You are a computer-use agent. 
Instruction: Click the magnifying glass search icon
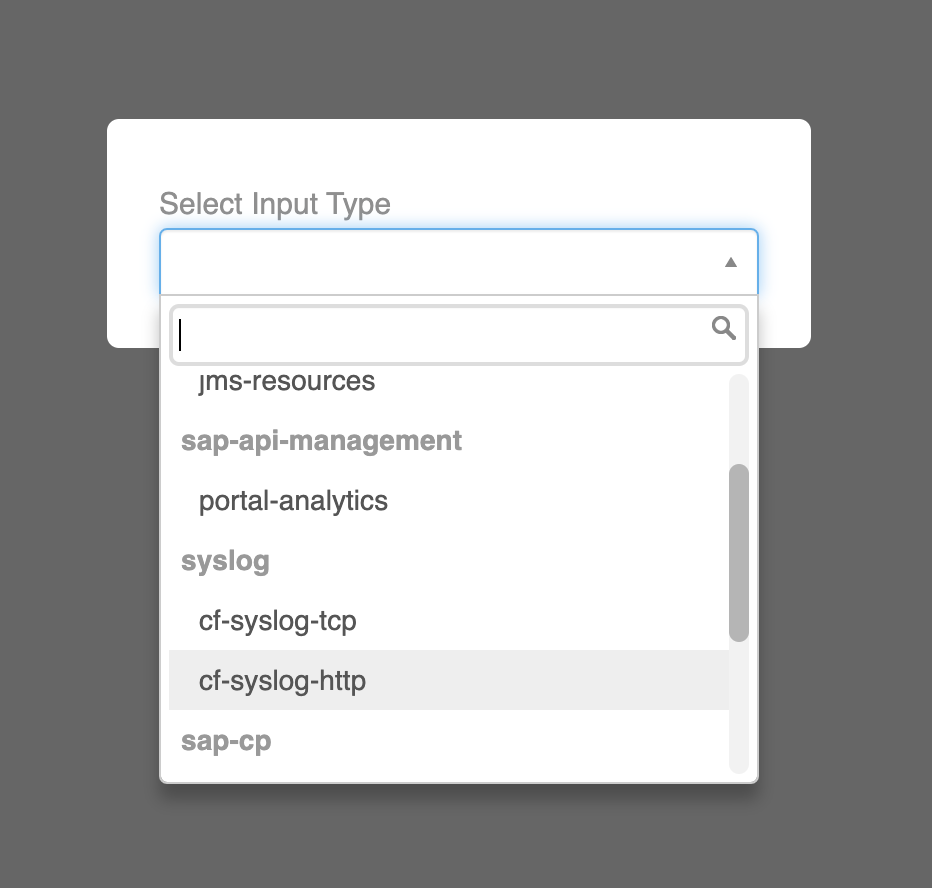(x=723, y=328)
